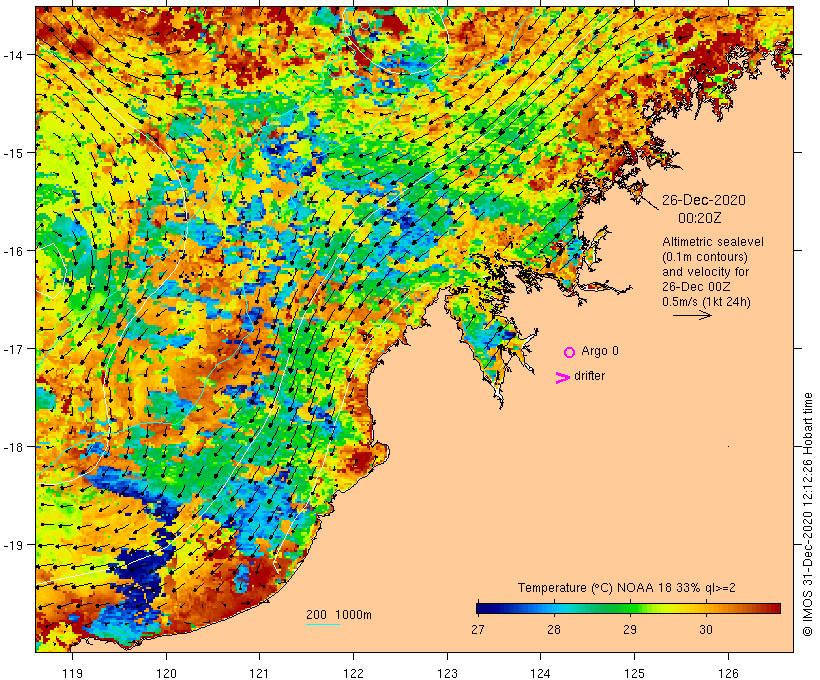The height and width of the screenshot is (680, 820).
Task: Click the '119' longitude axis label
Action: pos(72,673)
